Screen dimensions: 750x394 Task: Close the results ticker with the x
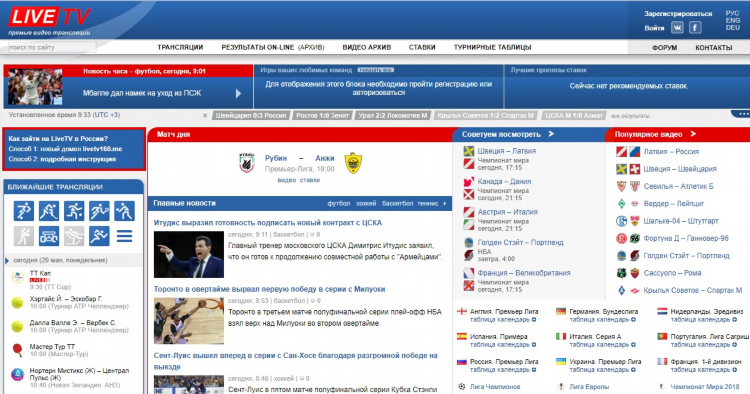(205, 116)
